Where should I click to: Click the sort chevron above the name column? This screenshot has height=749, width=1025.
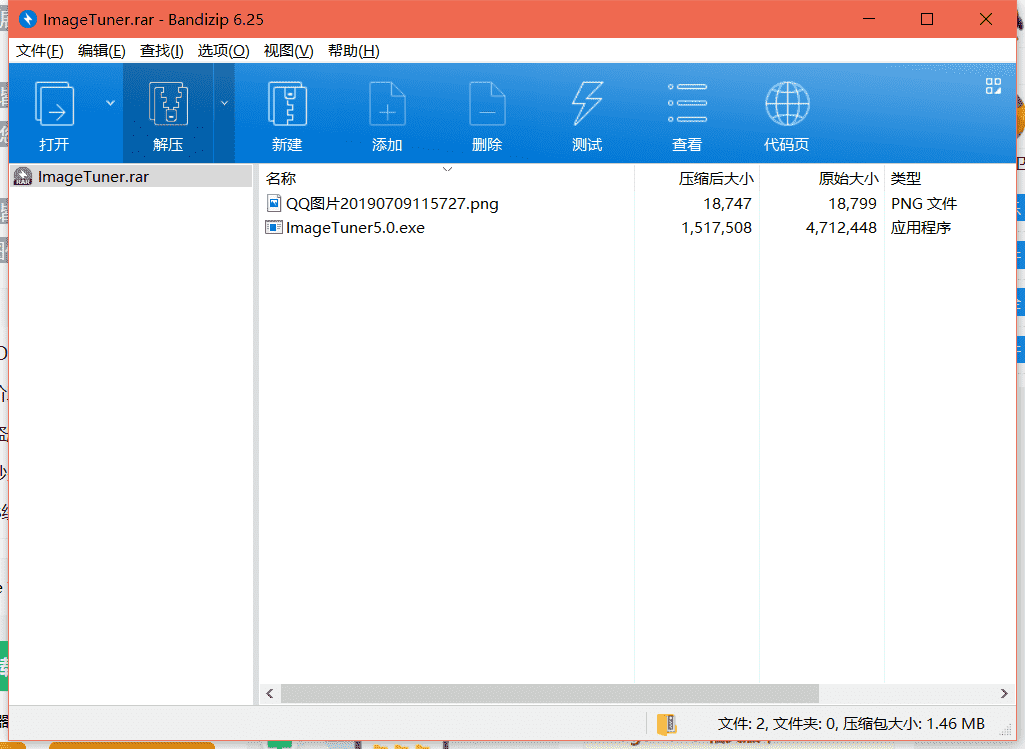click(x=447, y=169)
